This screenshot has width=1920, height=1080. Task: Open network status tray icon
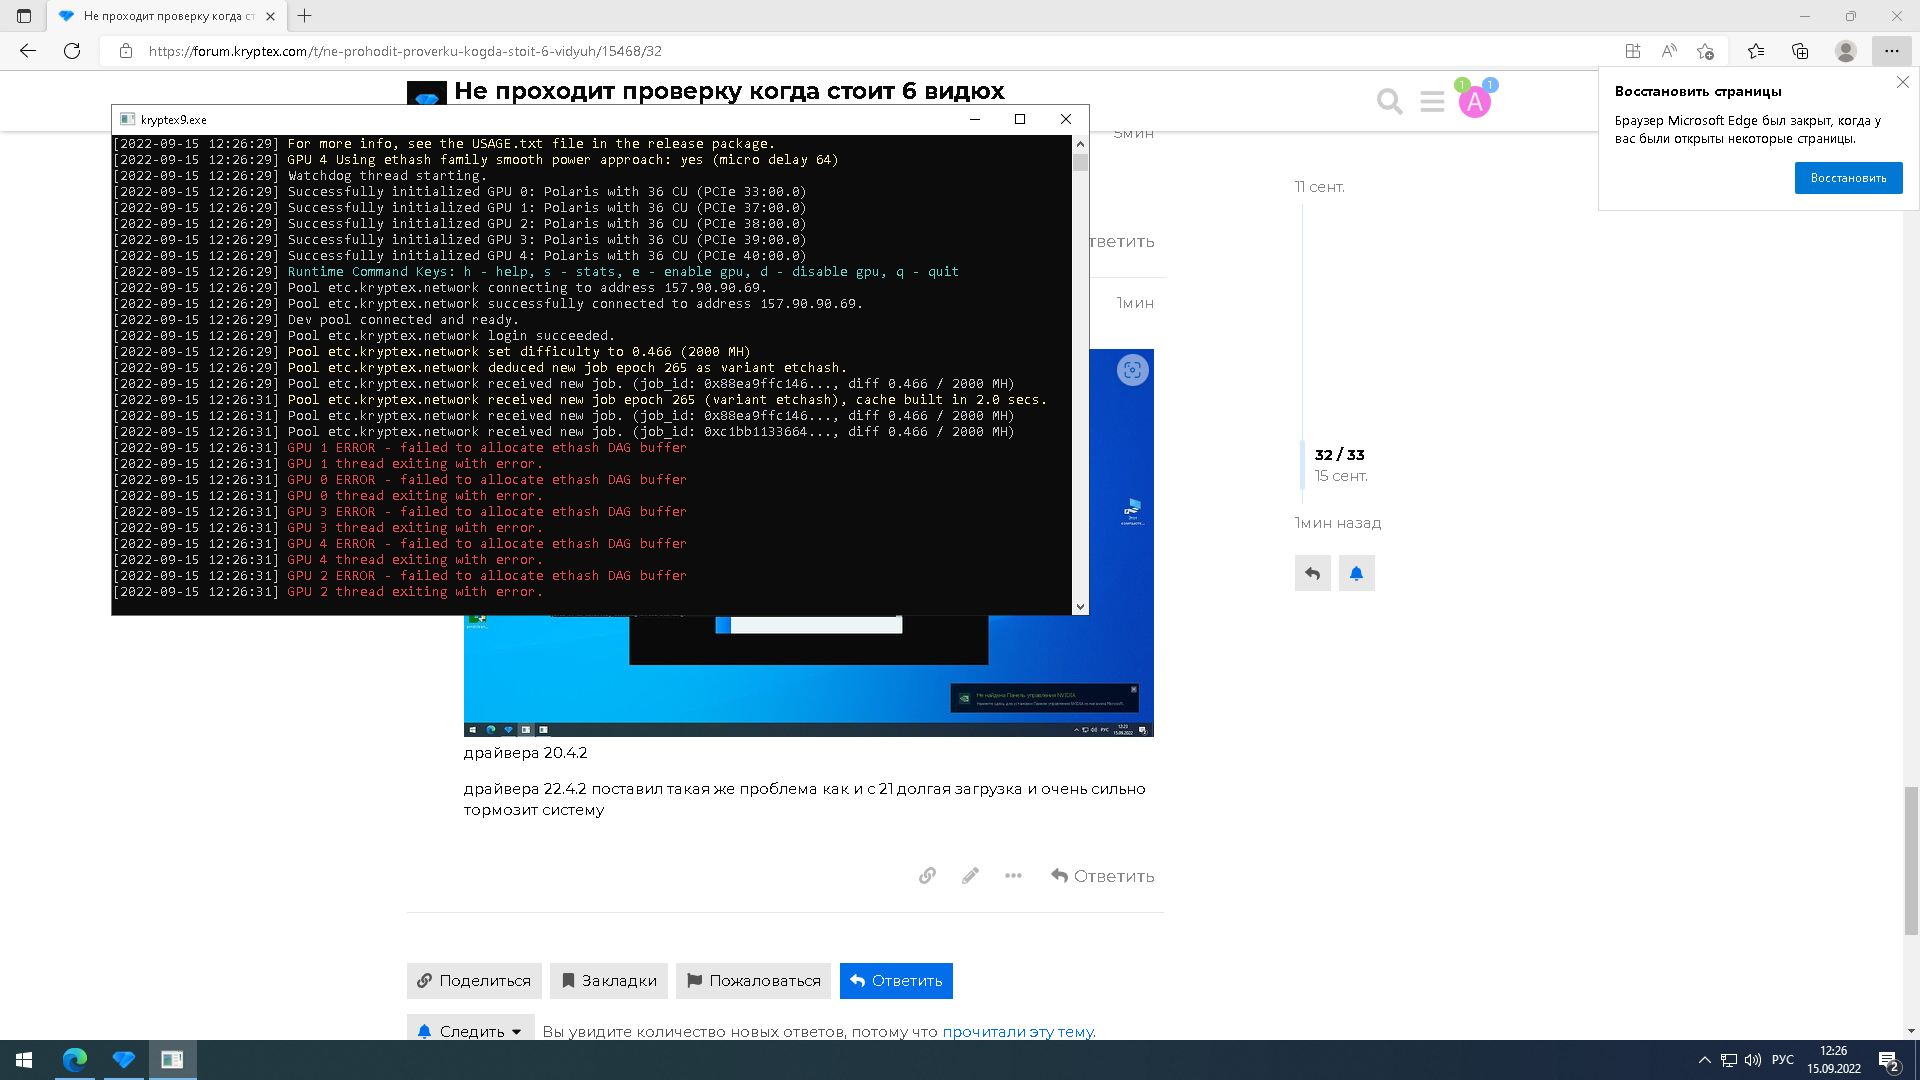[1729, 1060]
